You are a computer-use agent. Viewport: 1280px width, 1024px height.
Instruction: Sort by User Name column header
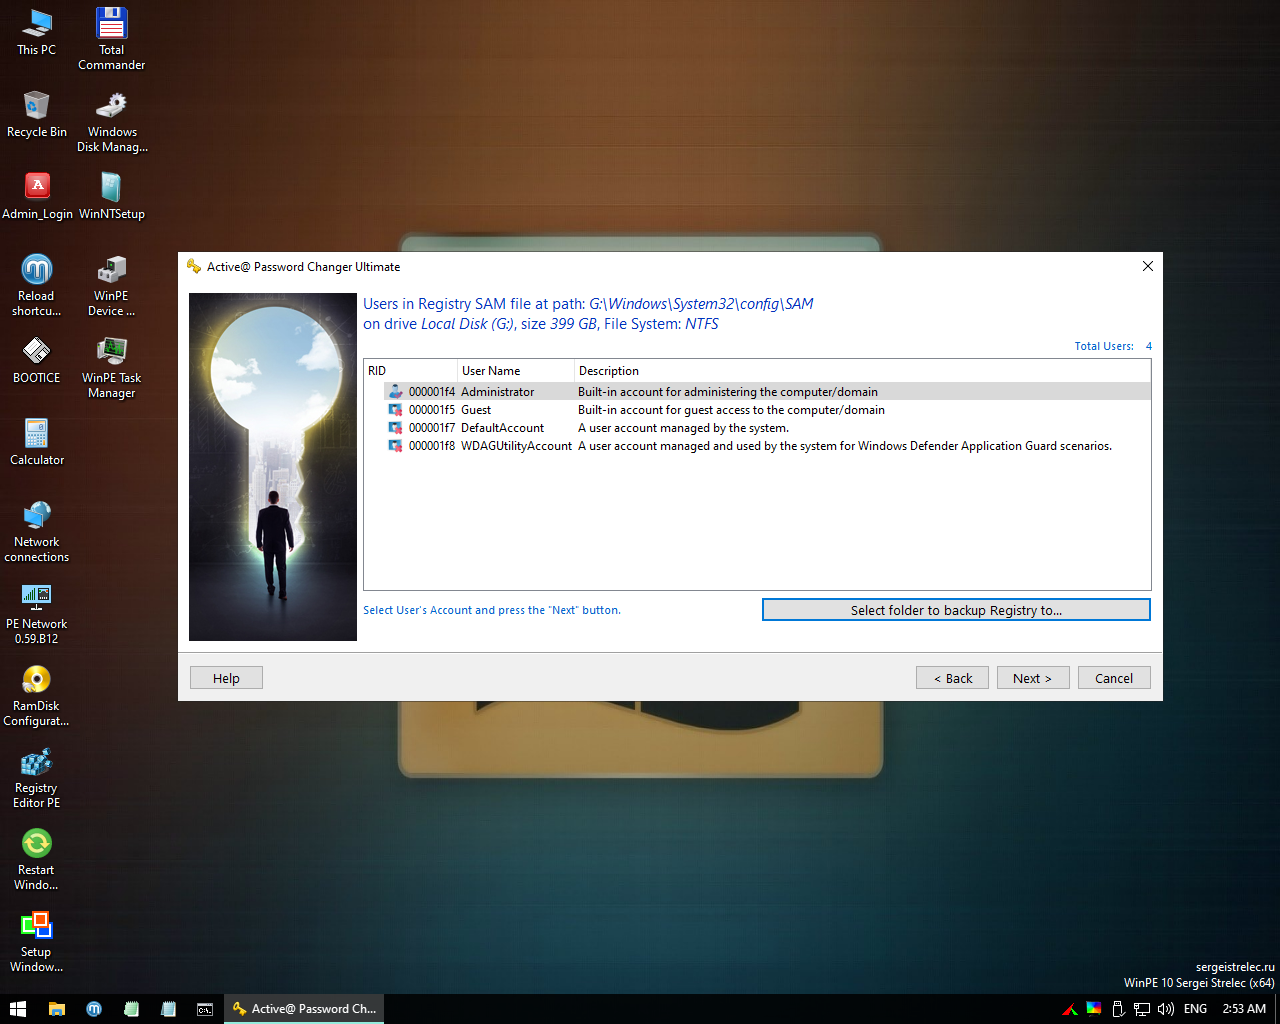516,371
